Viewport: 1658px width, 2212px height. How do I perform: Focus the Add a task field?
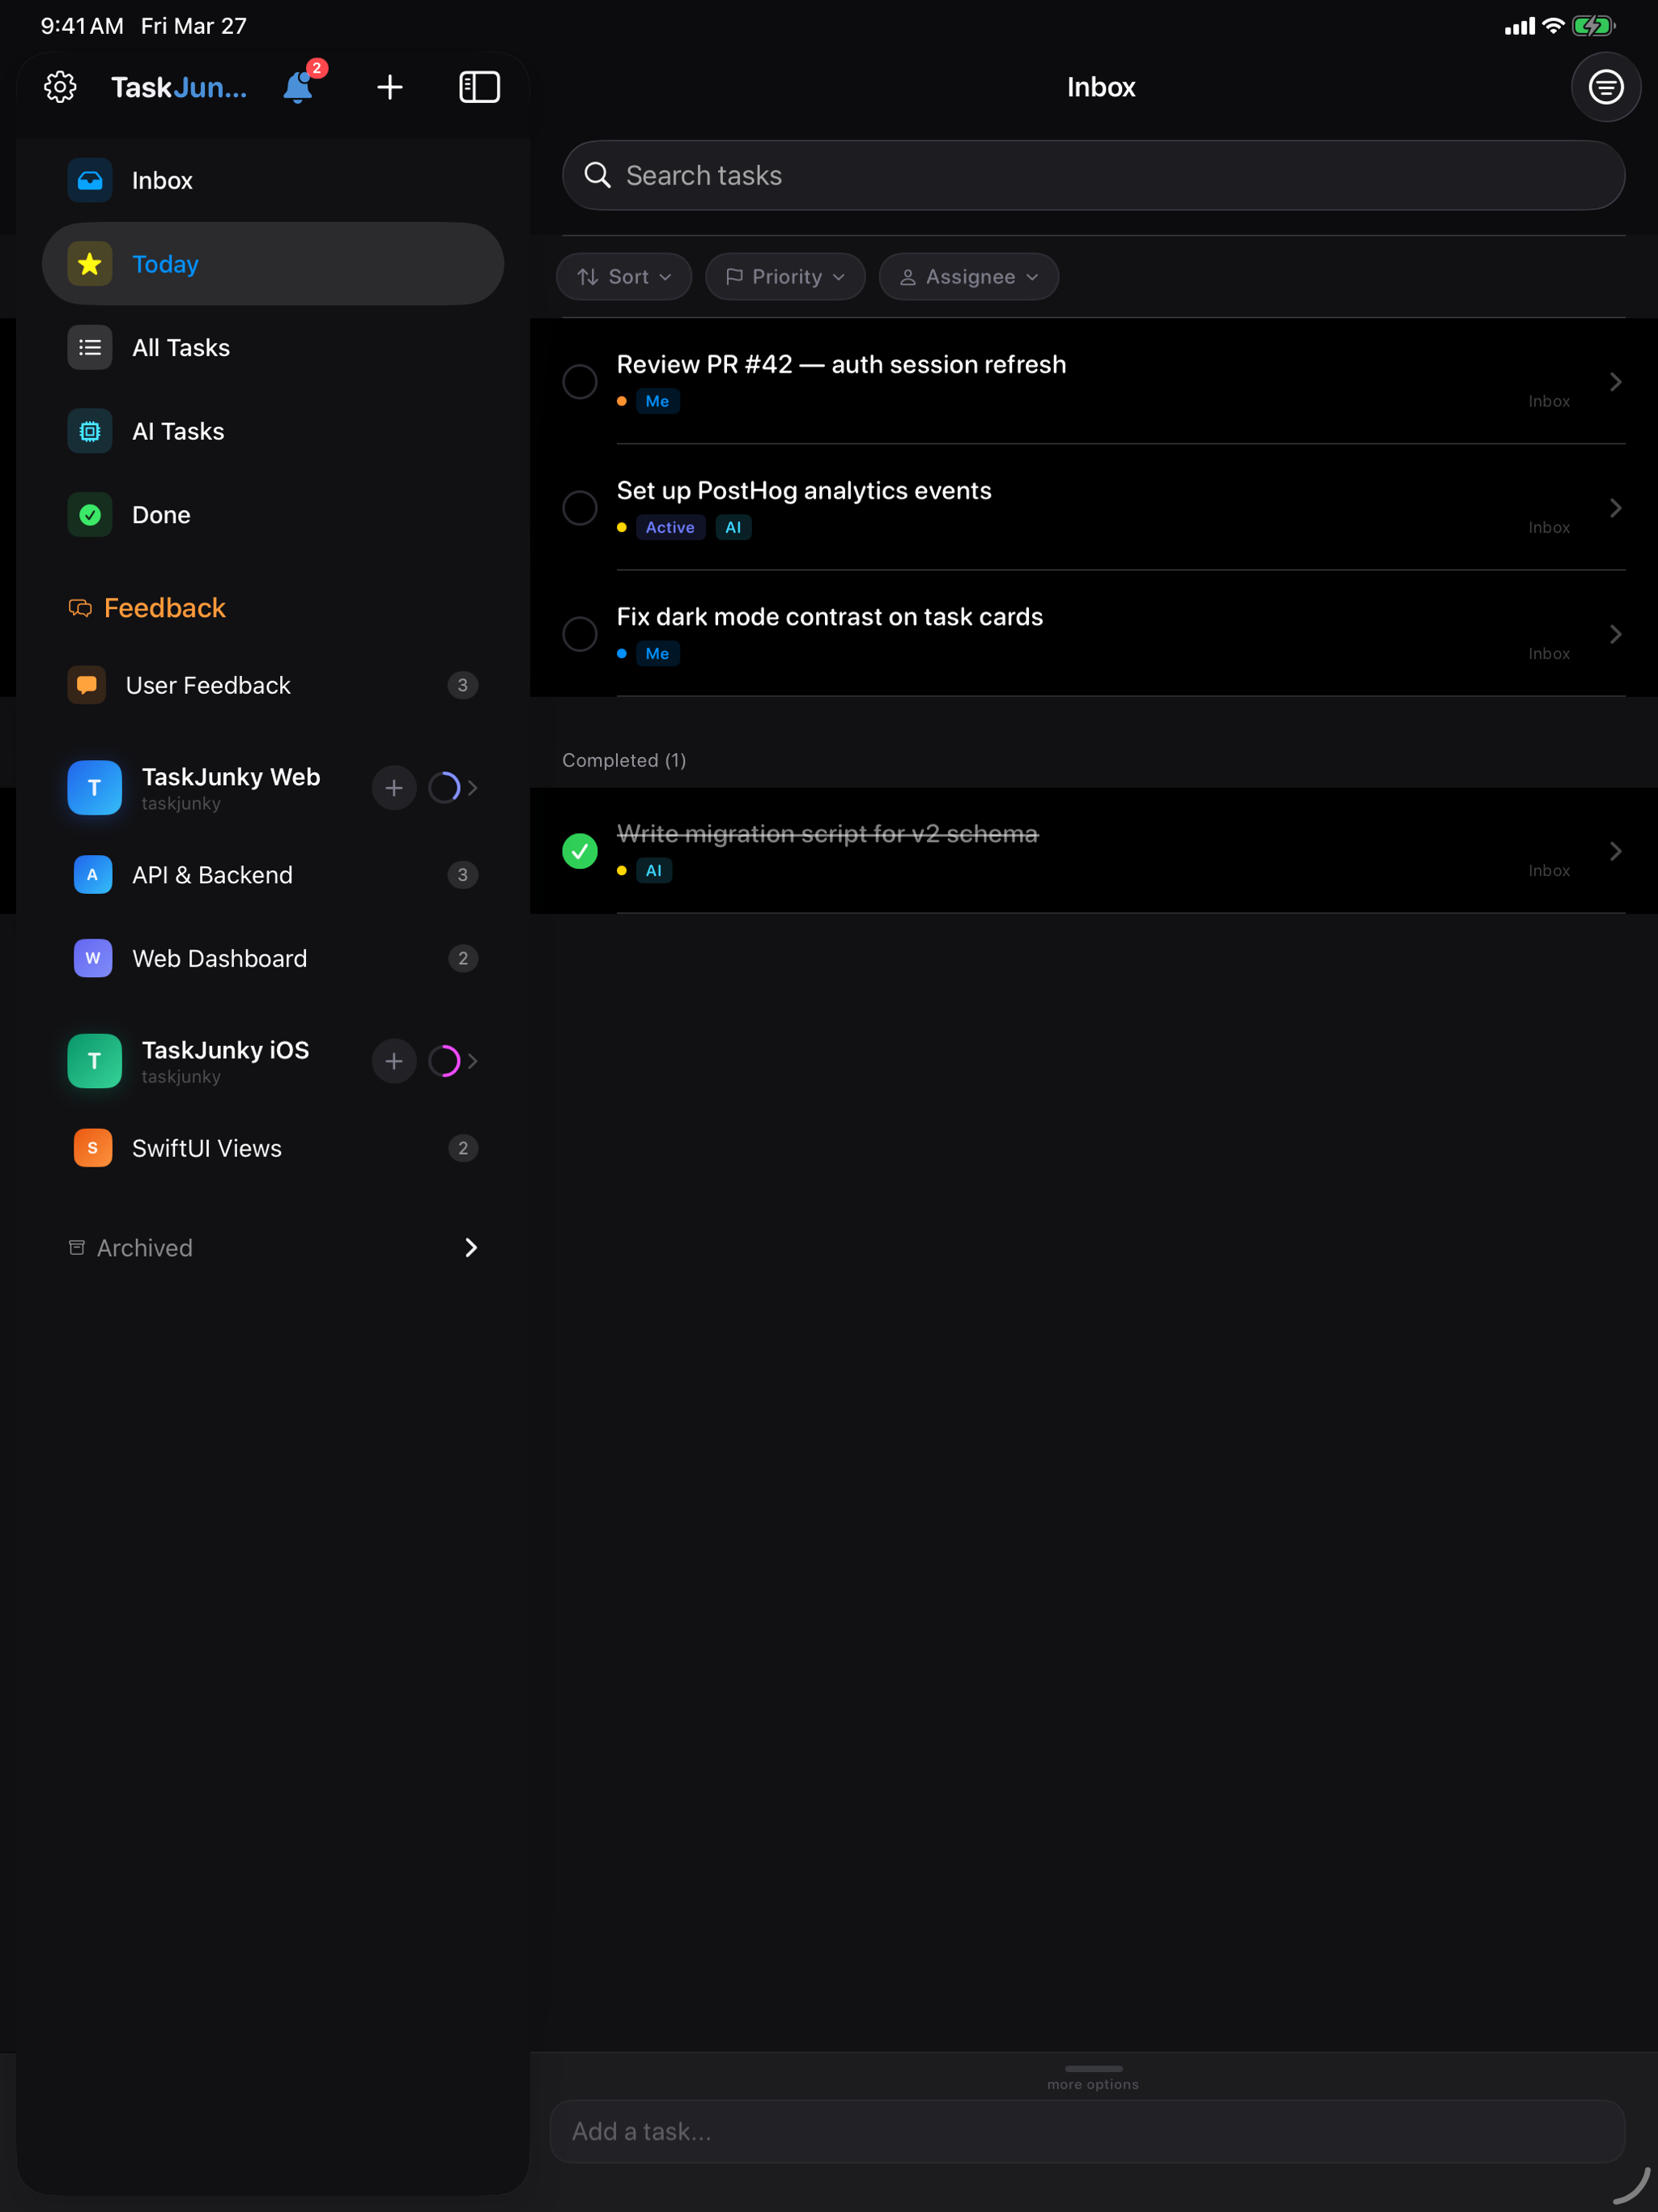1086,2131
